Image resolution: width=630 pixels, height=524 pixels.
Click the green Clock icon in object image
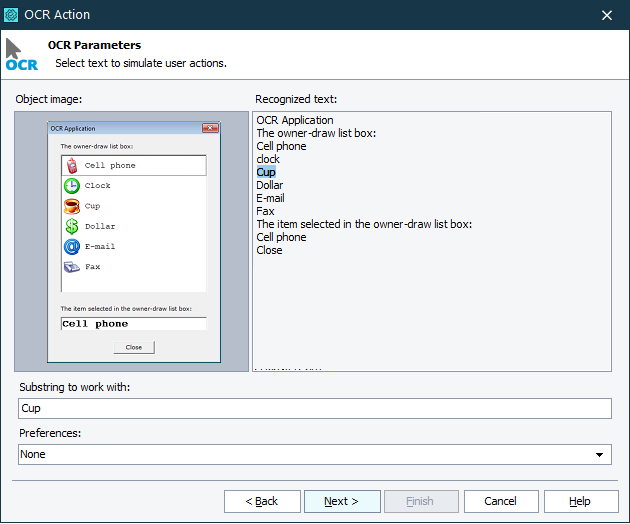(72, 186)
